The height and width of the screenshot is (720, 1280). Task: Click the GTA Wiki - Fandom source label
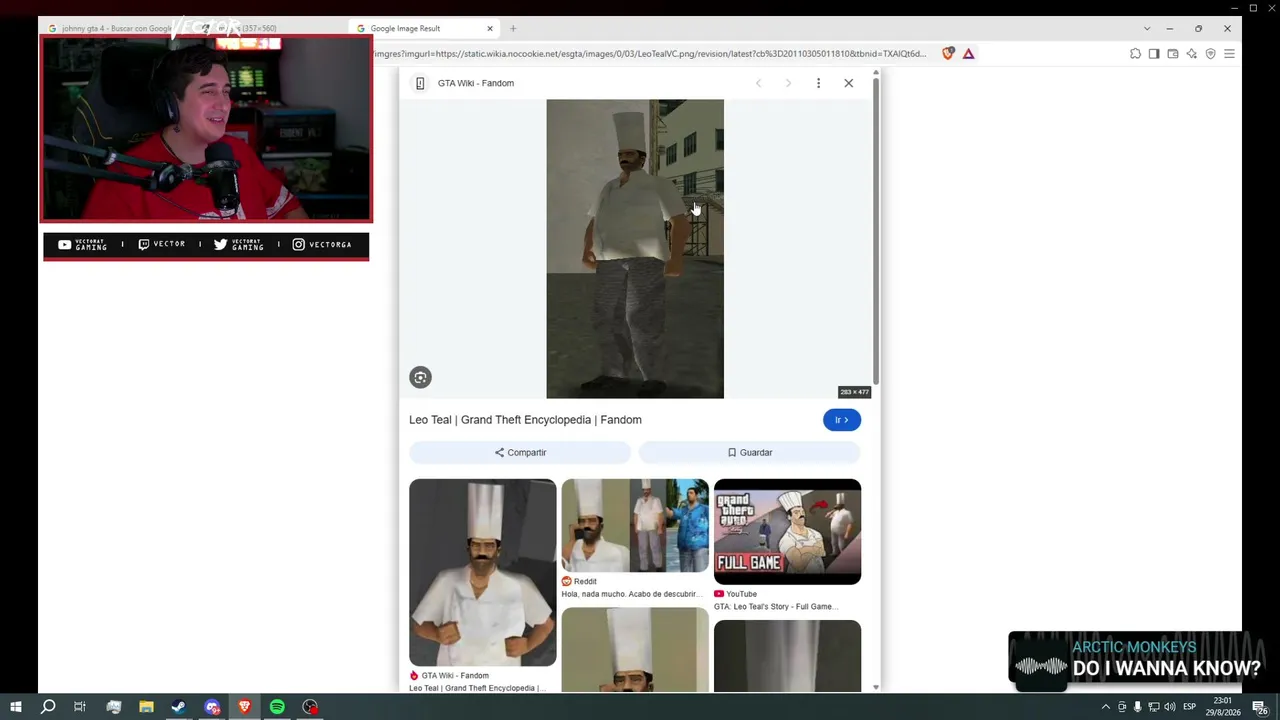476,83
